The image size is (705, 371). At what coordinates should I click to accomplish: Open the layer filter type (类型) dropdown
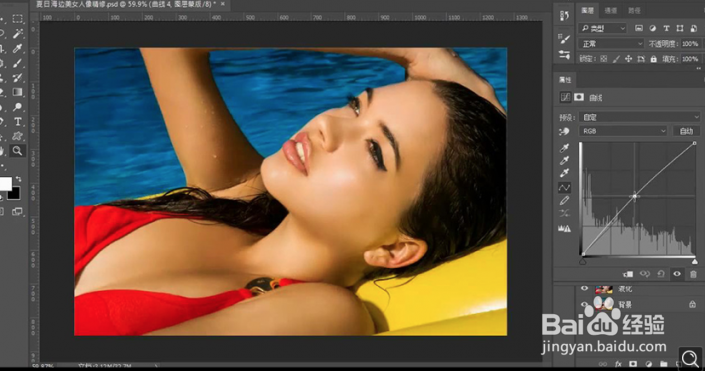[602, 28]
